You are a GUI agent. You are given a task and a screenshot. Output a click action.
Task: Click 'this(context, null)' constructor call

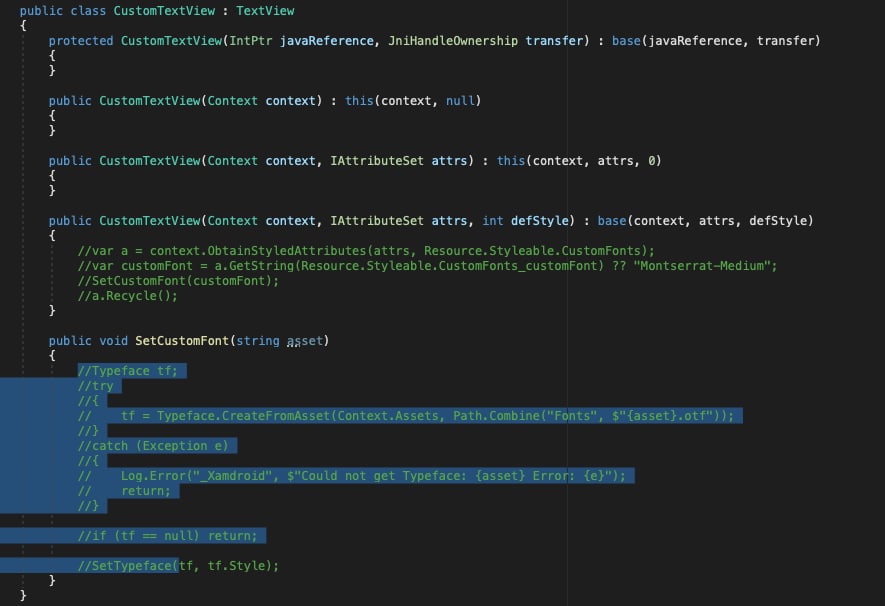(x=413, y=100)
